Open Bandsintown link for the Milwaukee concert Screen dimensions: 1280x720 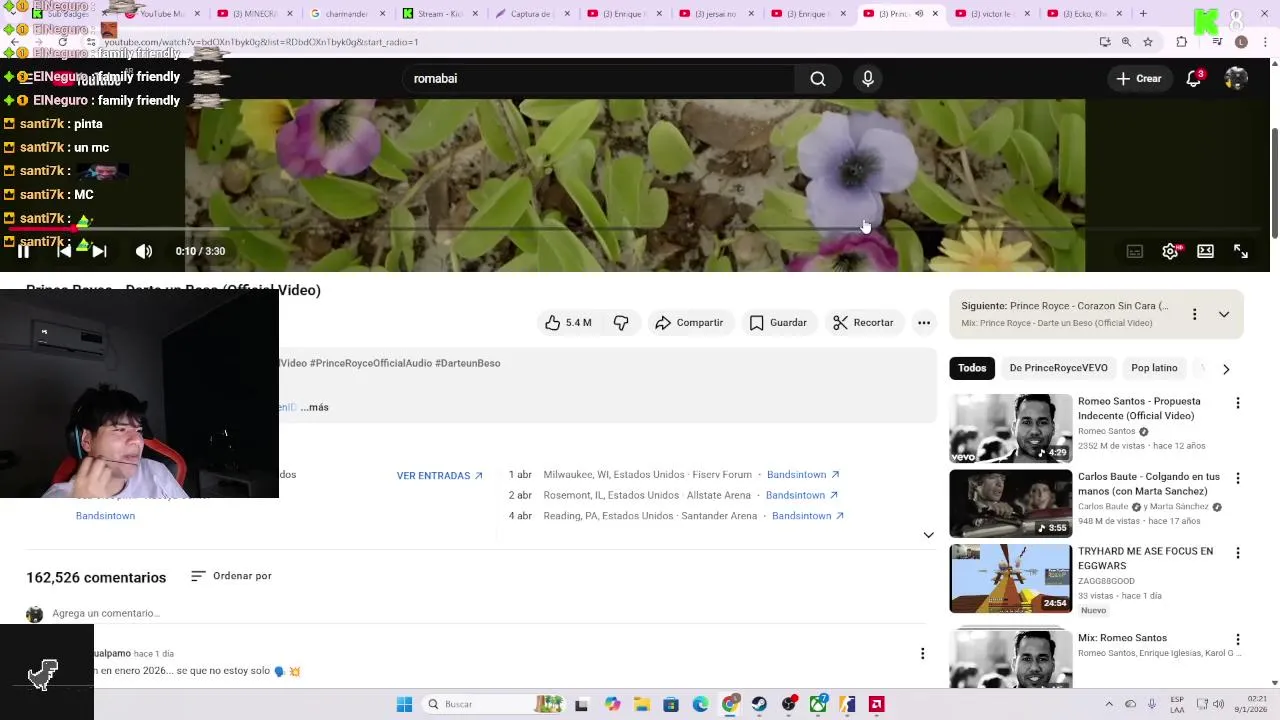[803, 475]
